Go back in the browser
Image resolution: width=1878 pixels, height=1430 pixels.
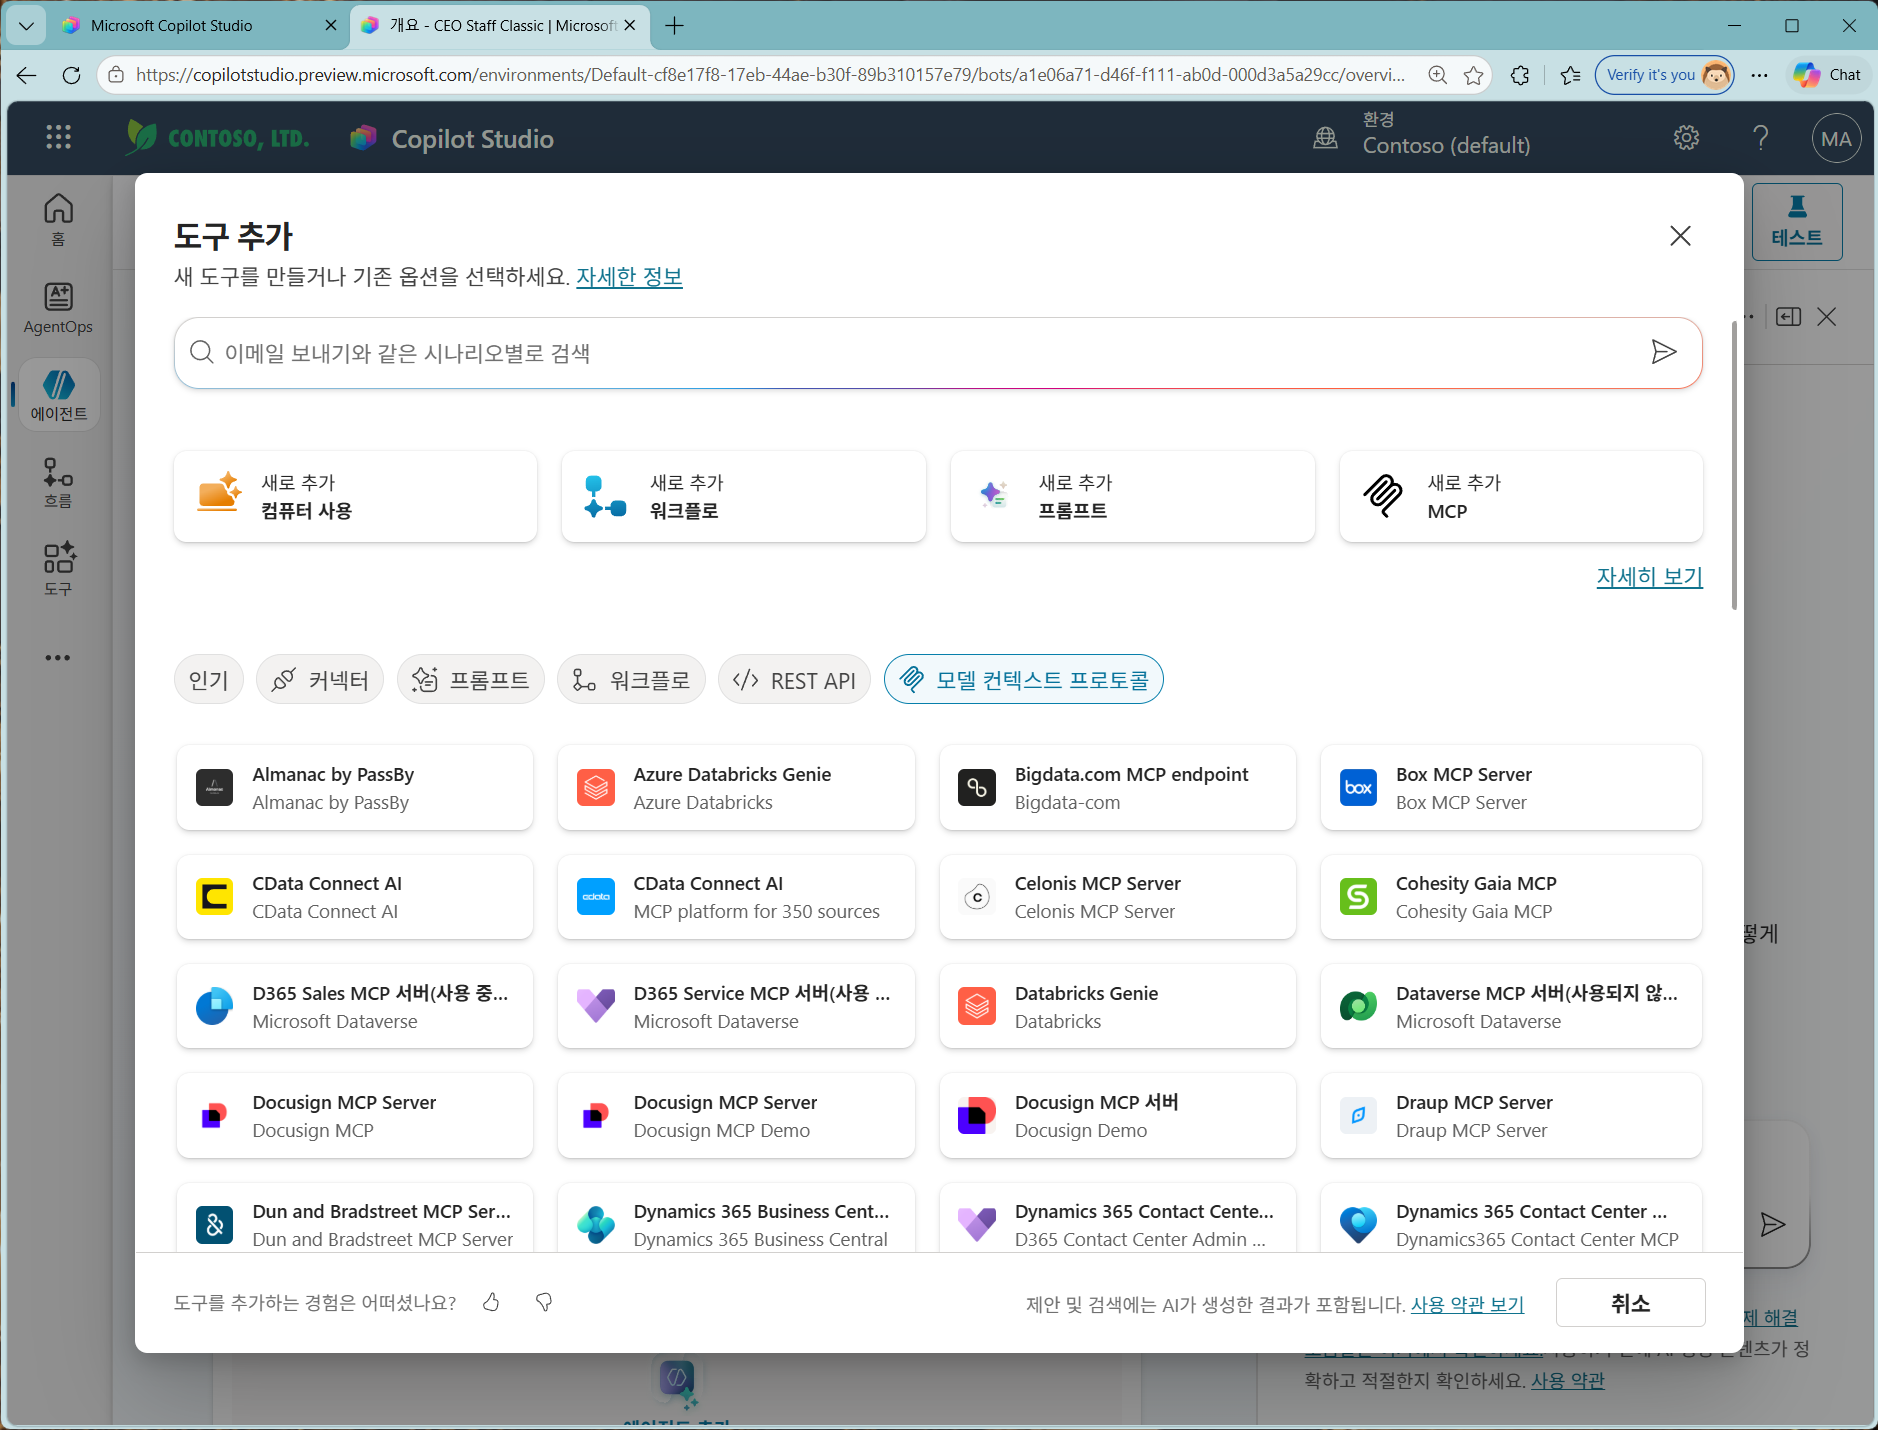click(26, 75)
